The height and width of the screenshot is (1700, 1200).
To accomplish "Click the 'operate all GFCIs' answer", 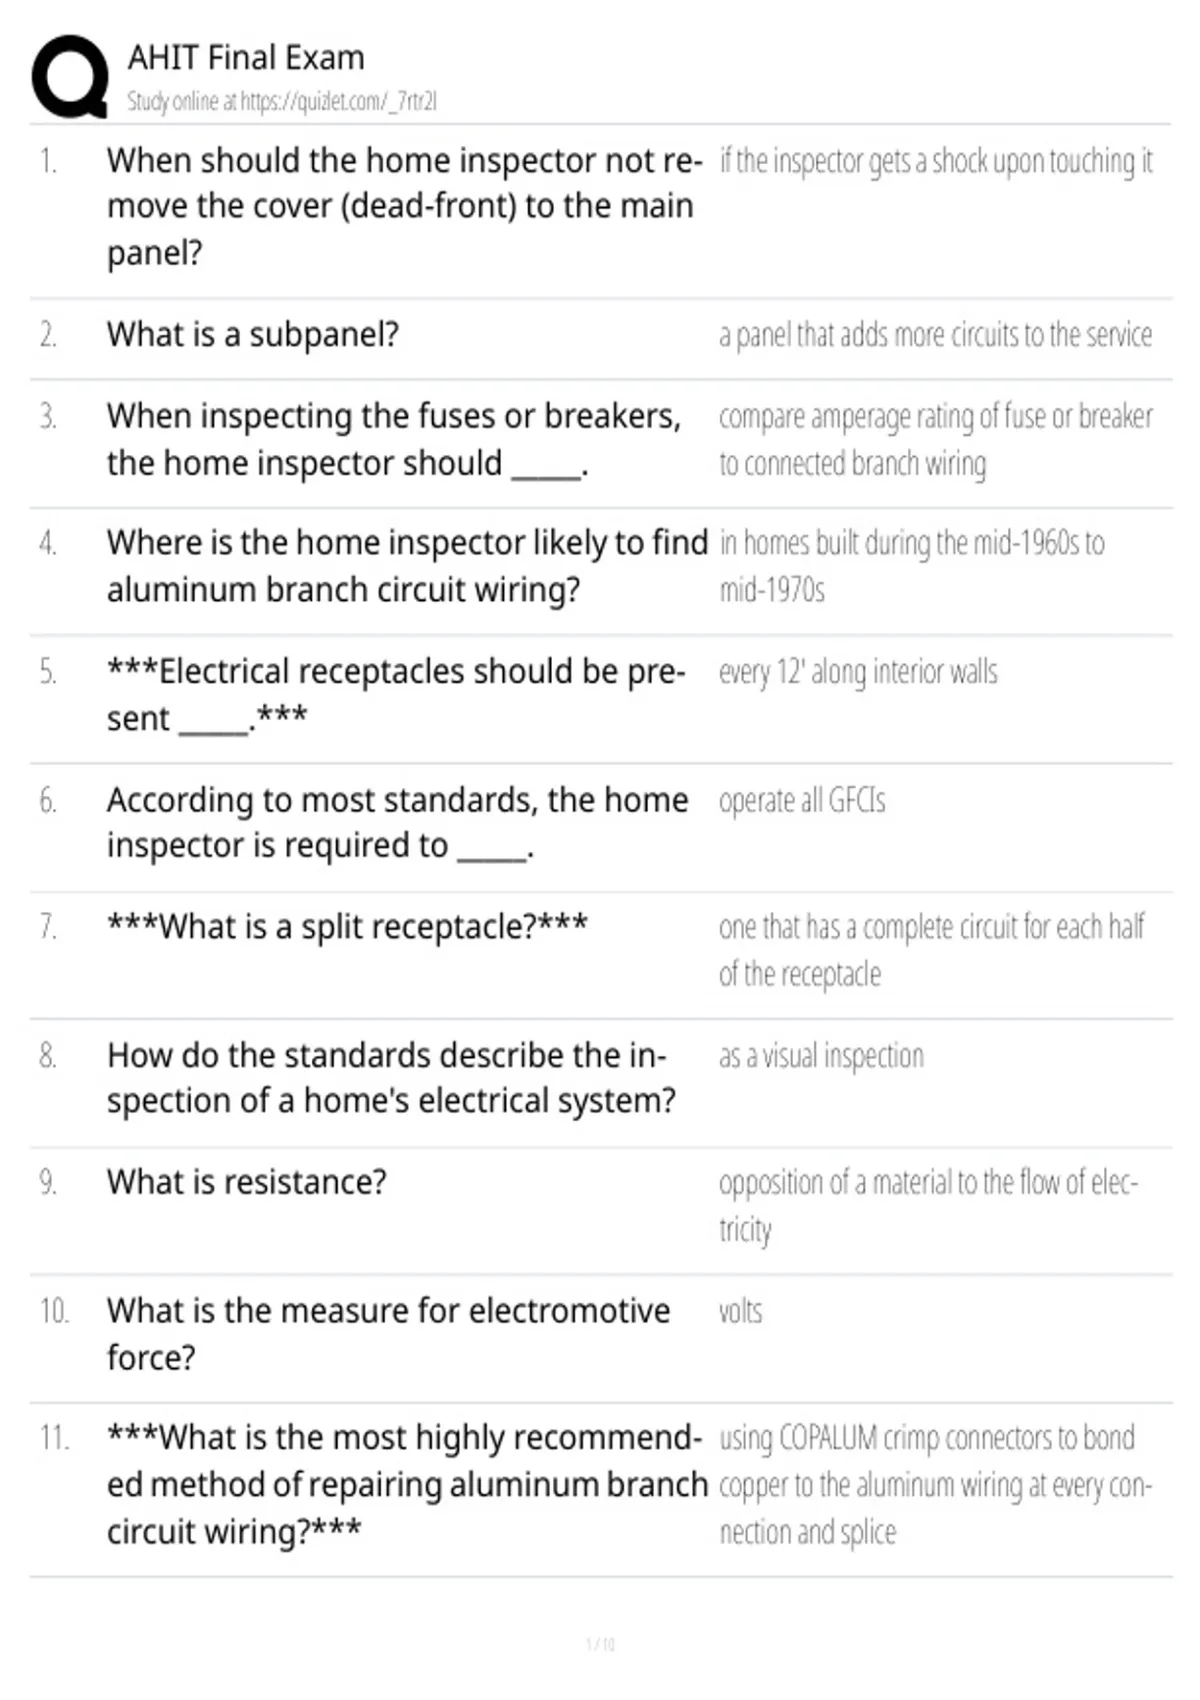I will click(x=802, y=800).
